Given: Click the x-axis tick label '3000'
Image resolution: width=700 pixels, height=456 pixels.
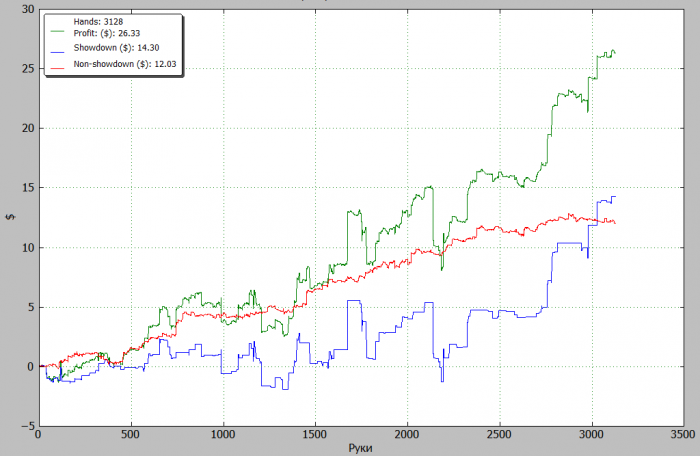Looking at the screenshot, I should pos(592,435).
